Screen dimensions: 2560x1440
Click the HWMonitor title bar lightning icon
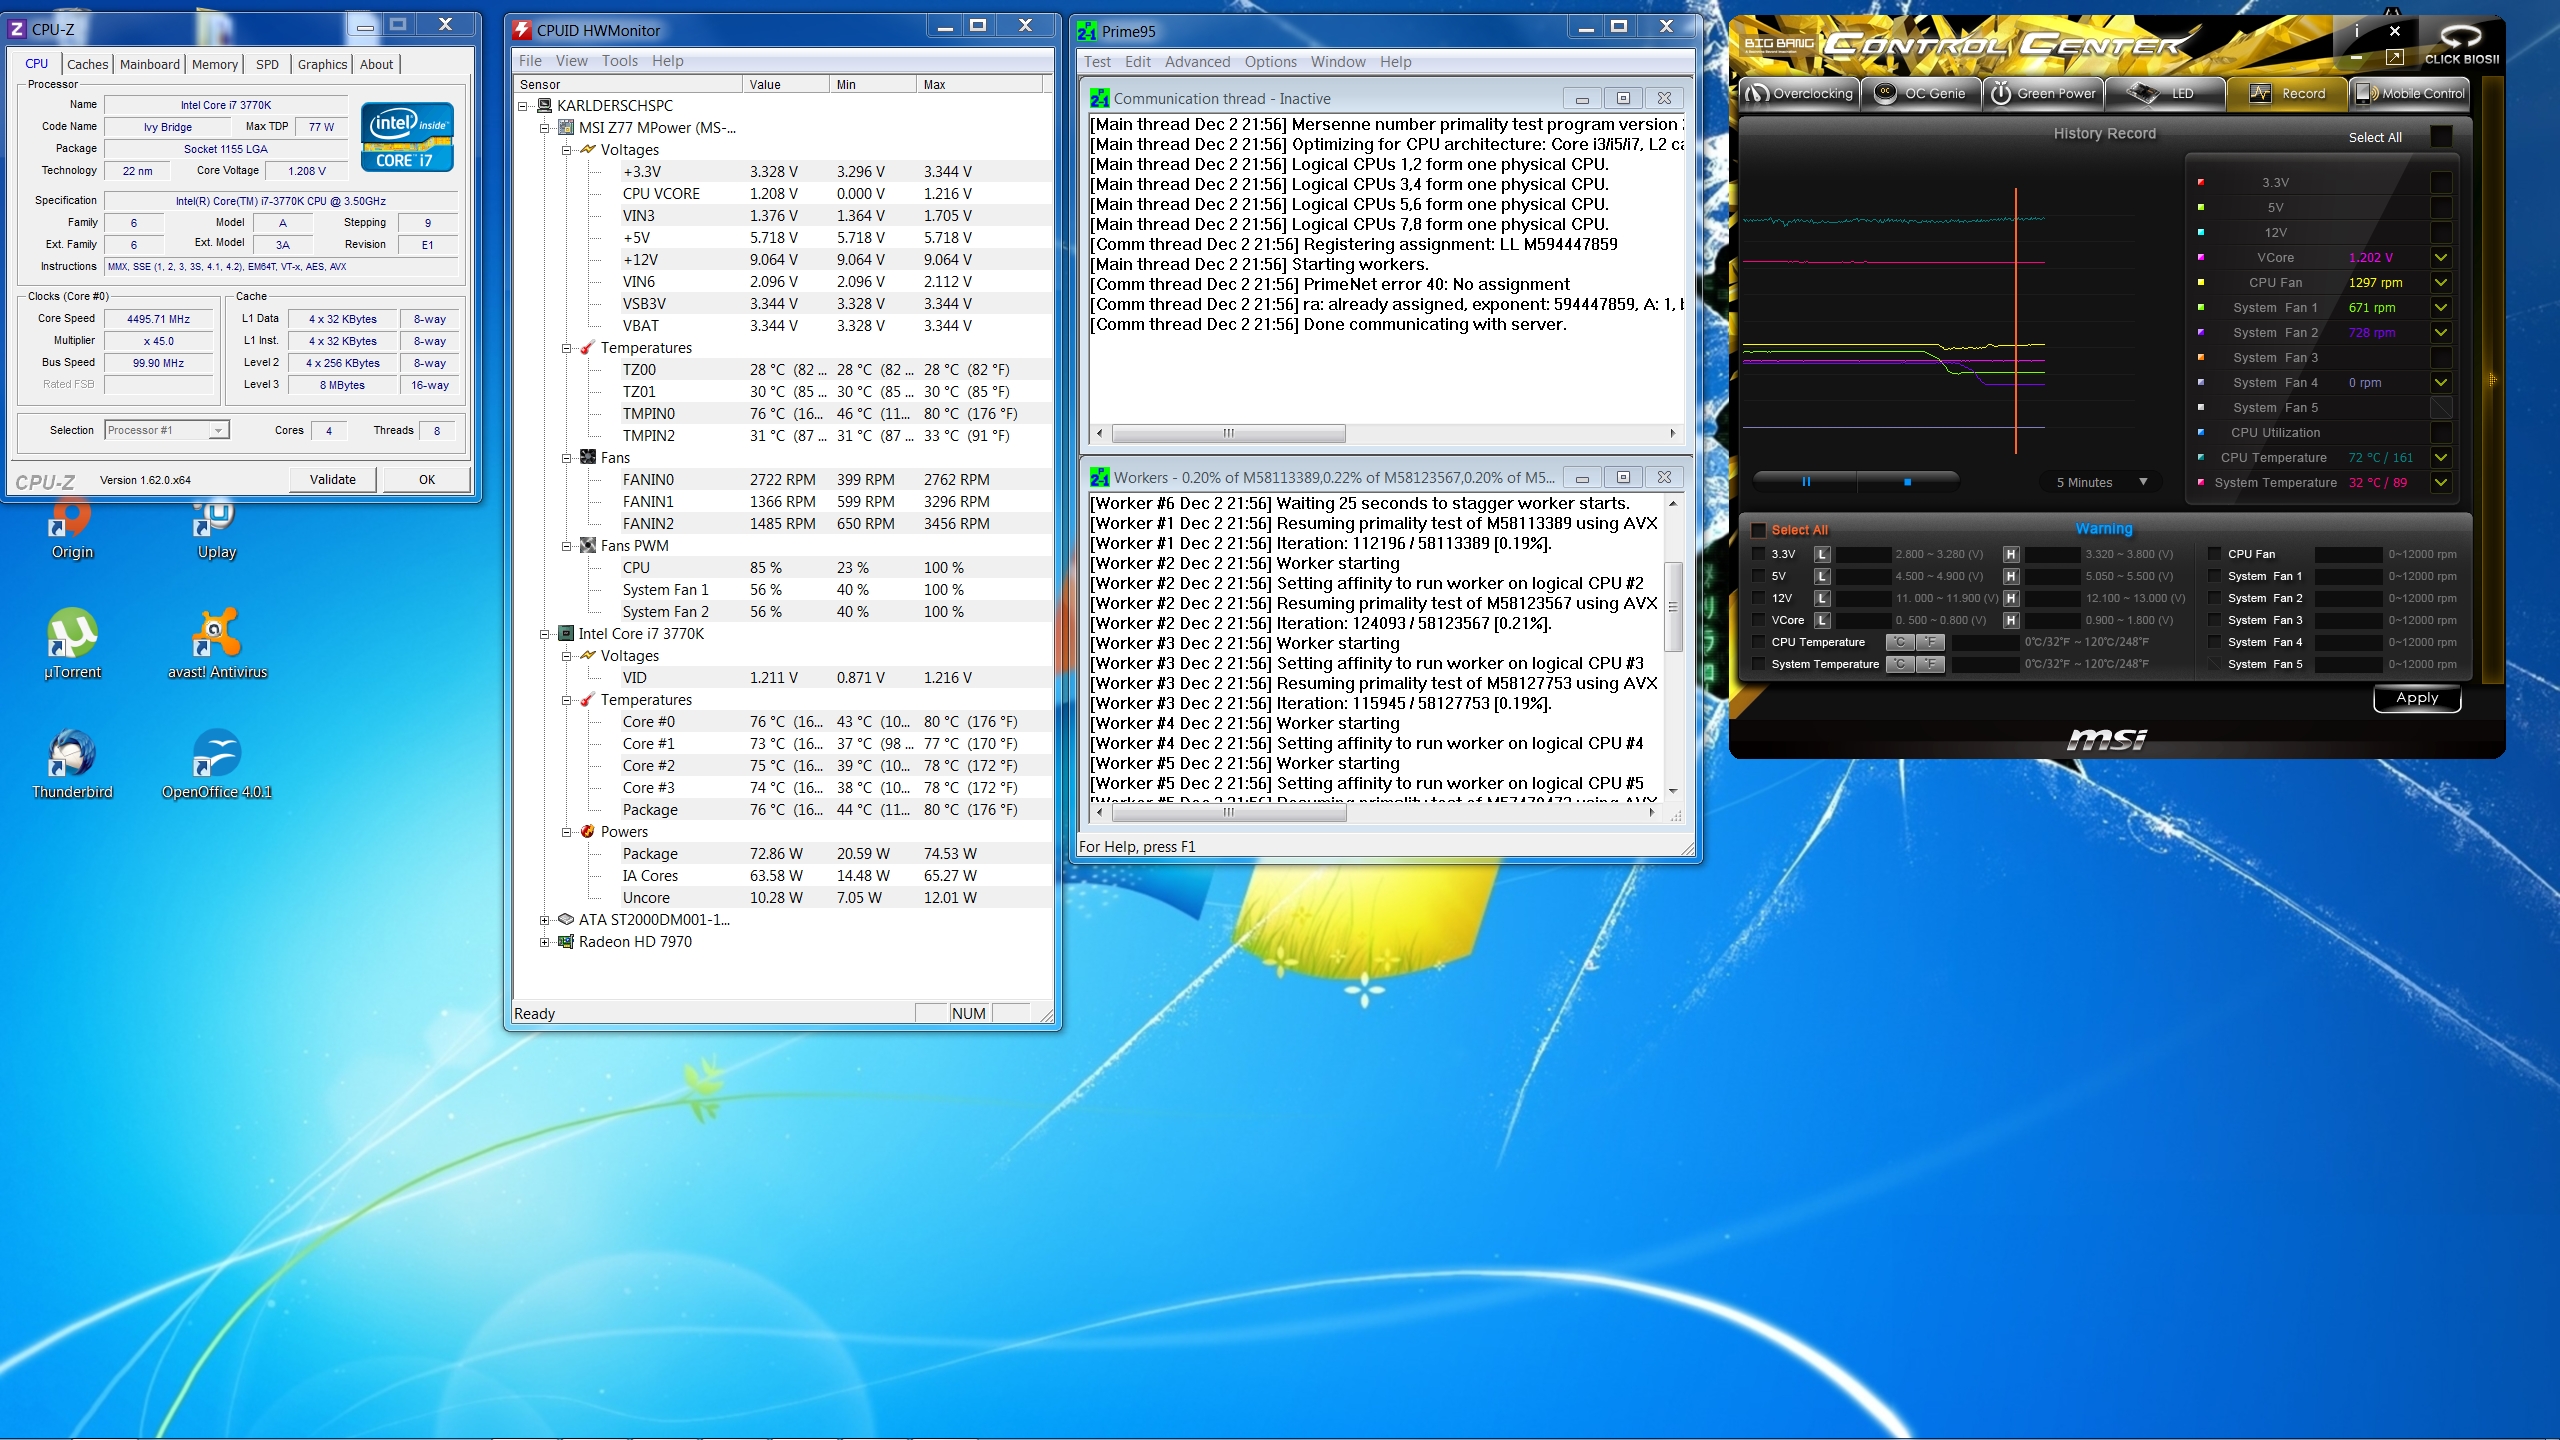click(522, 30)
